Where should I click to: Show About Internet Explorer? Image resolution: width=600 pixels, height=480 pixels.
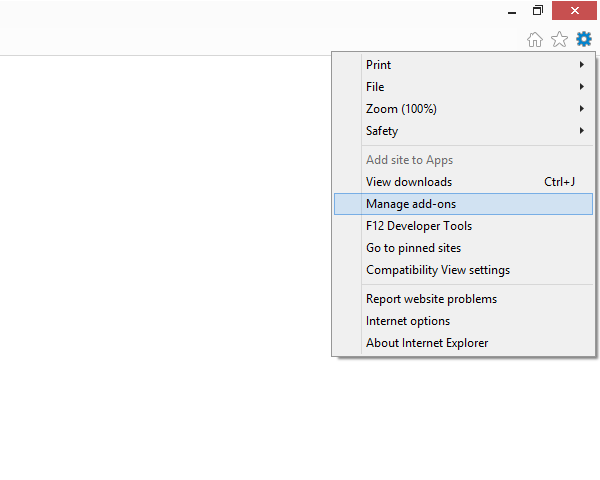click(x=427, y=343)
